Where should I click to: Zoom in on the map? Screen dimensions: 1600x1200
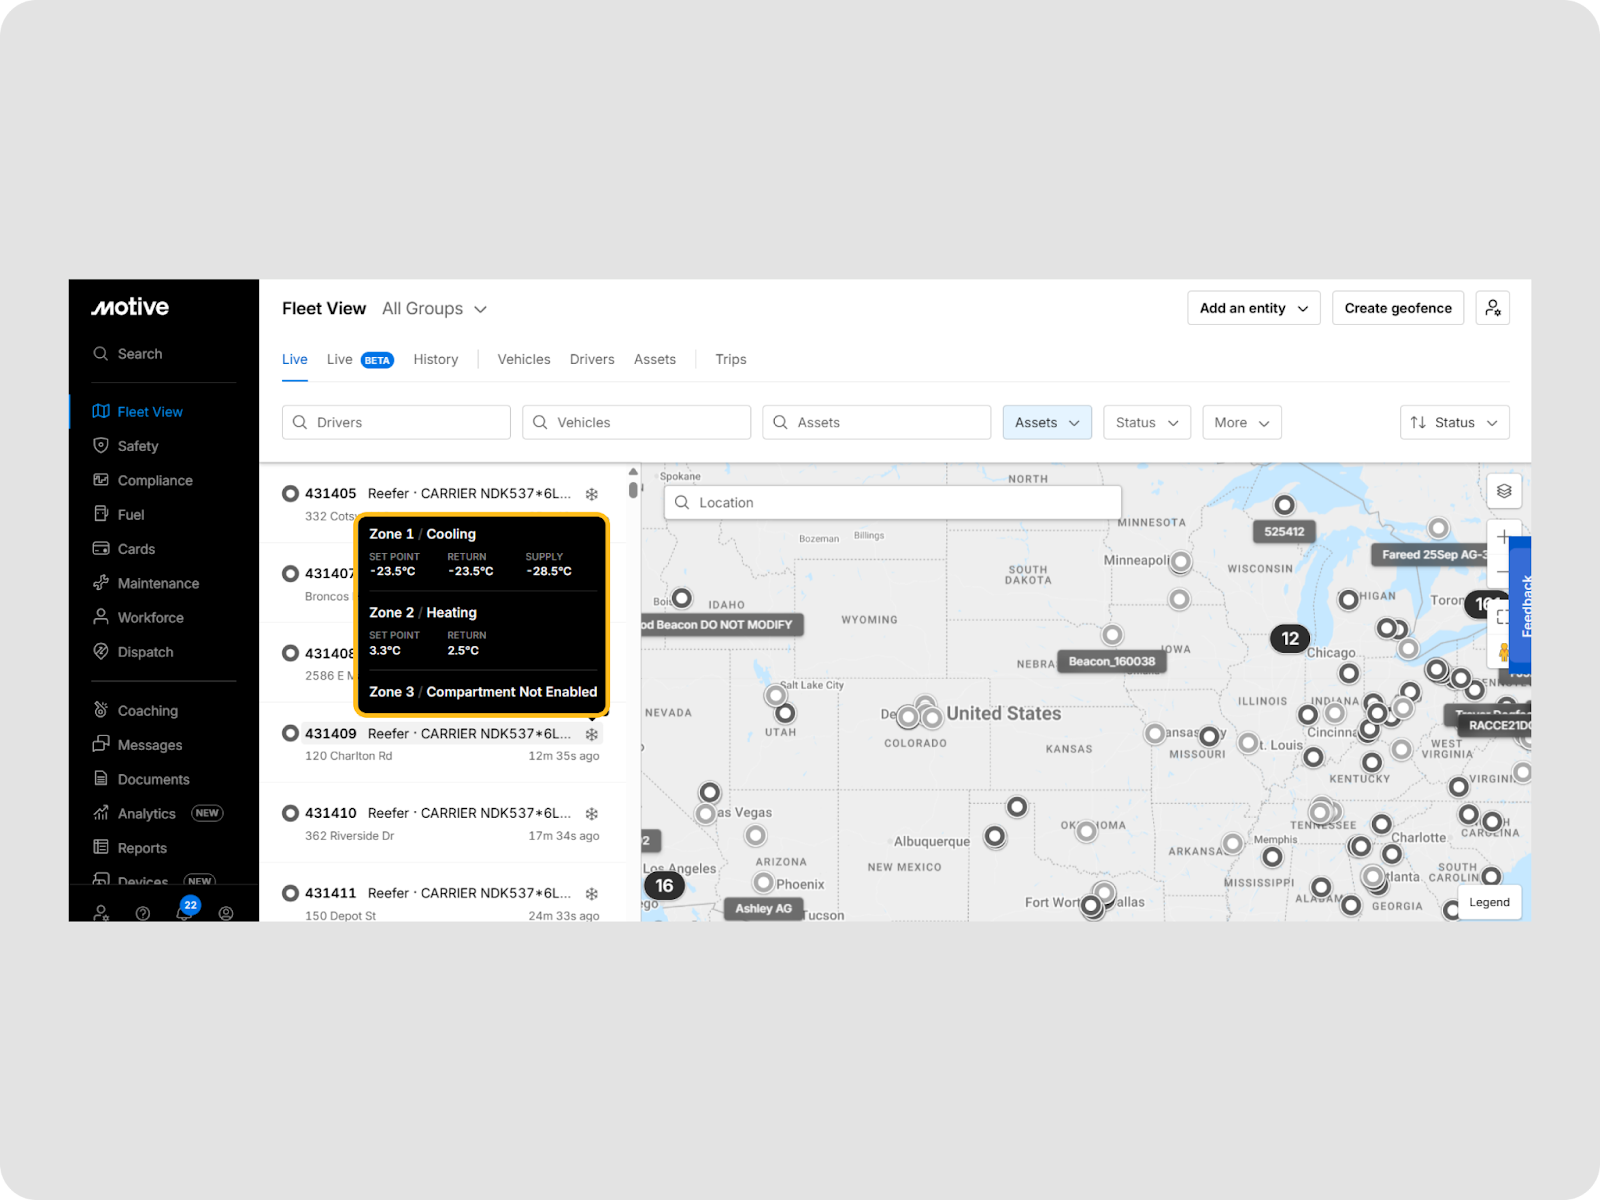[x=1504, y=537]
